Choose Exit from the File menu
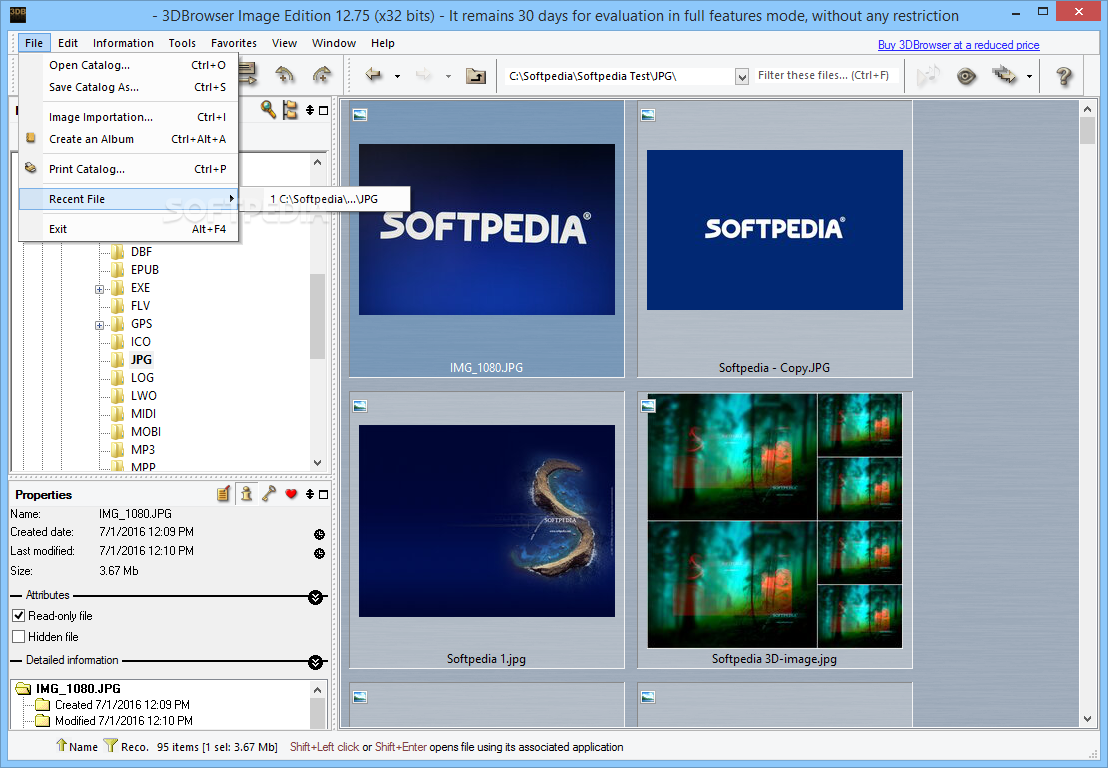1108x768 pixels. (x=129, y=229)
